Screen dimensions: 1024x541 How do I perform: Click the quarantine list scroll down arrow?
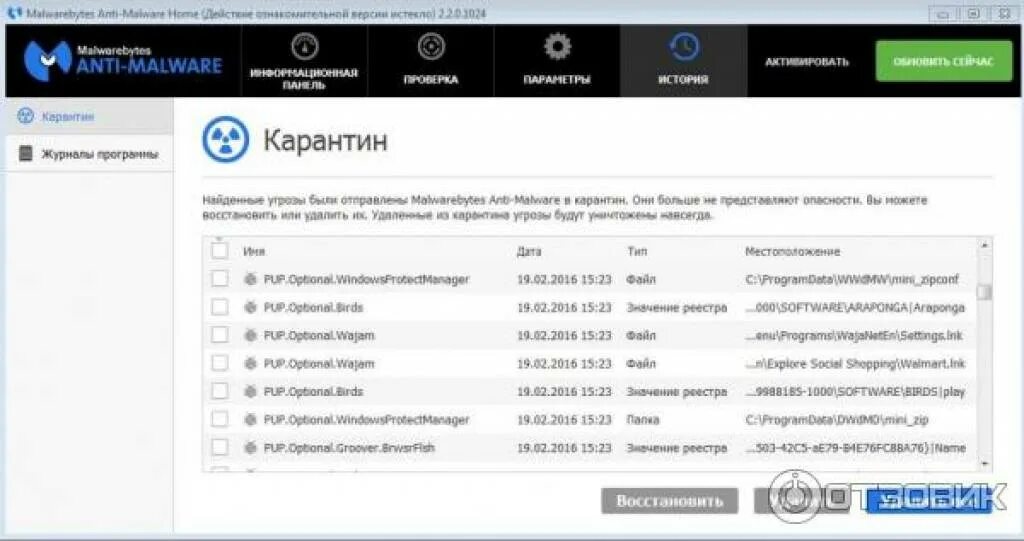[x=984, y=463]
